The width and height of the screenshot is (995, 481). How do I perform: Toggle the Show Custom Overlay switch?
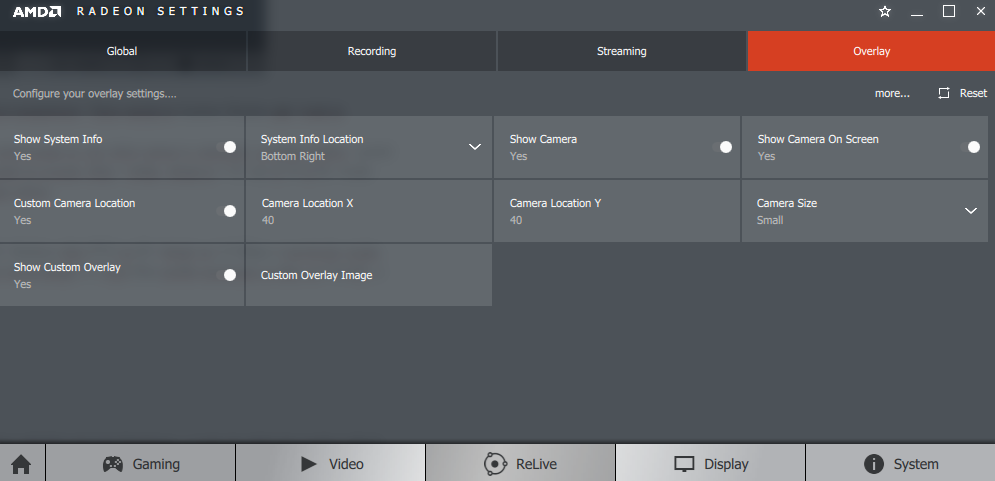pyautogui.click(x=226, y=275)
